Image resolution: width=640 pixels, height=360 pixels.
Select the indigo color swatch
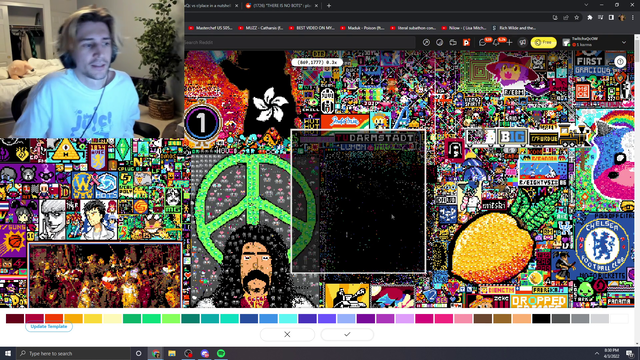coord(307,318)
